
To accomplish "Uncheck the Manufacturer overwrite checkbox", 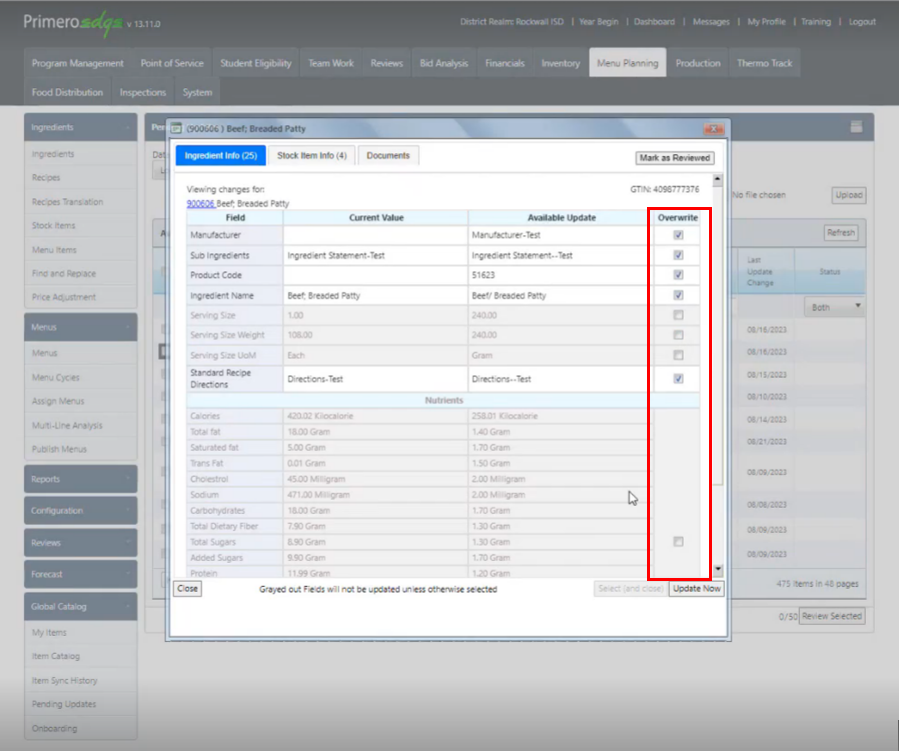I will (x=678, y=233).
